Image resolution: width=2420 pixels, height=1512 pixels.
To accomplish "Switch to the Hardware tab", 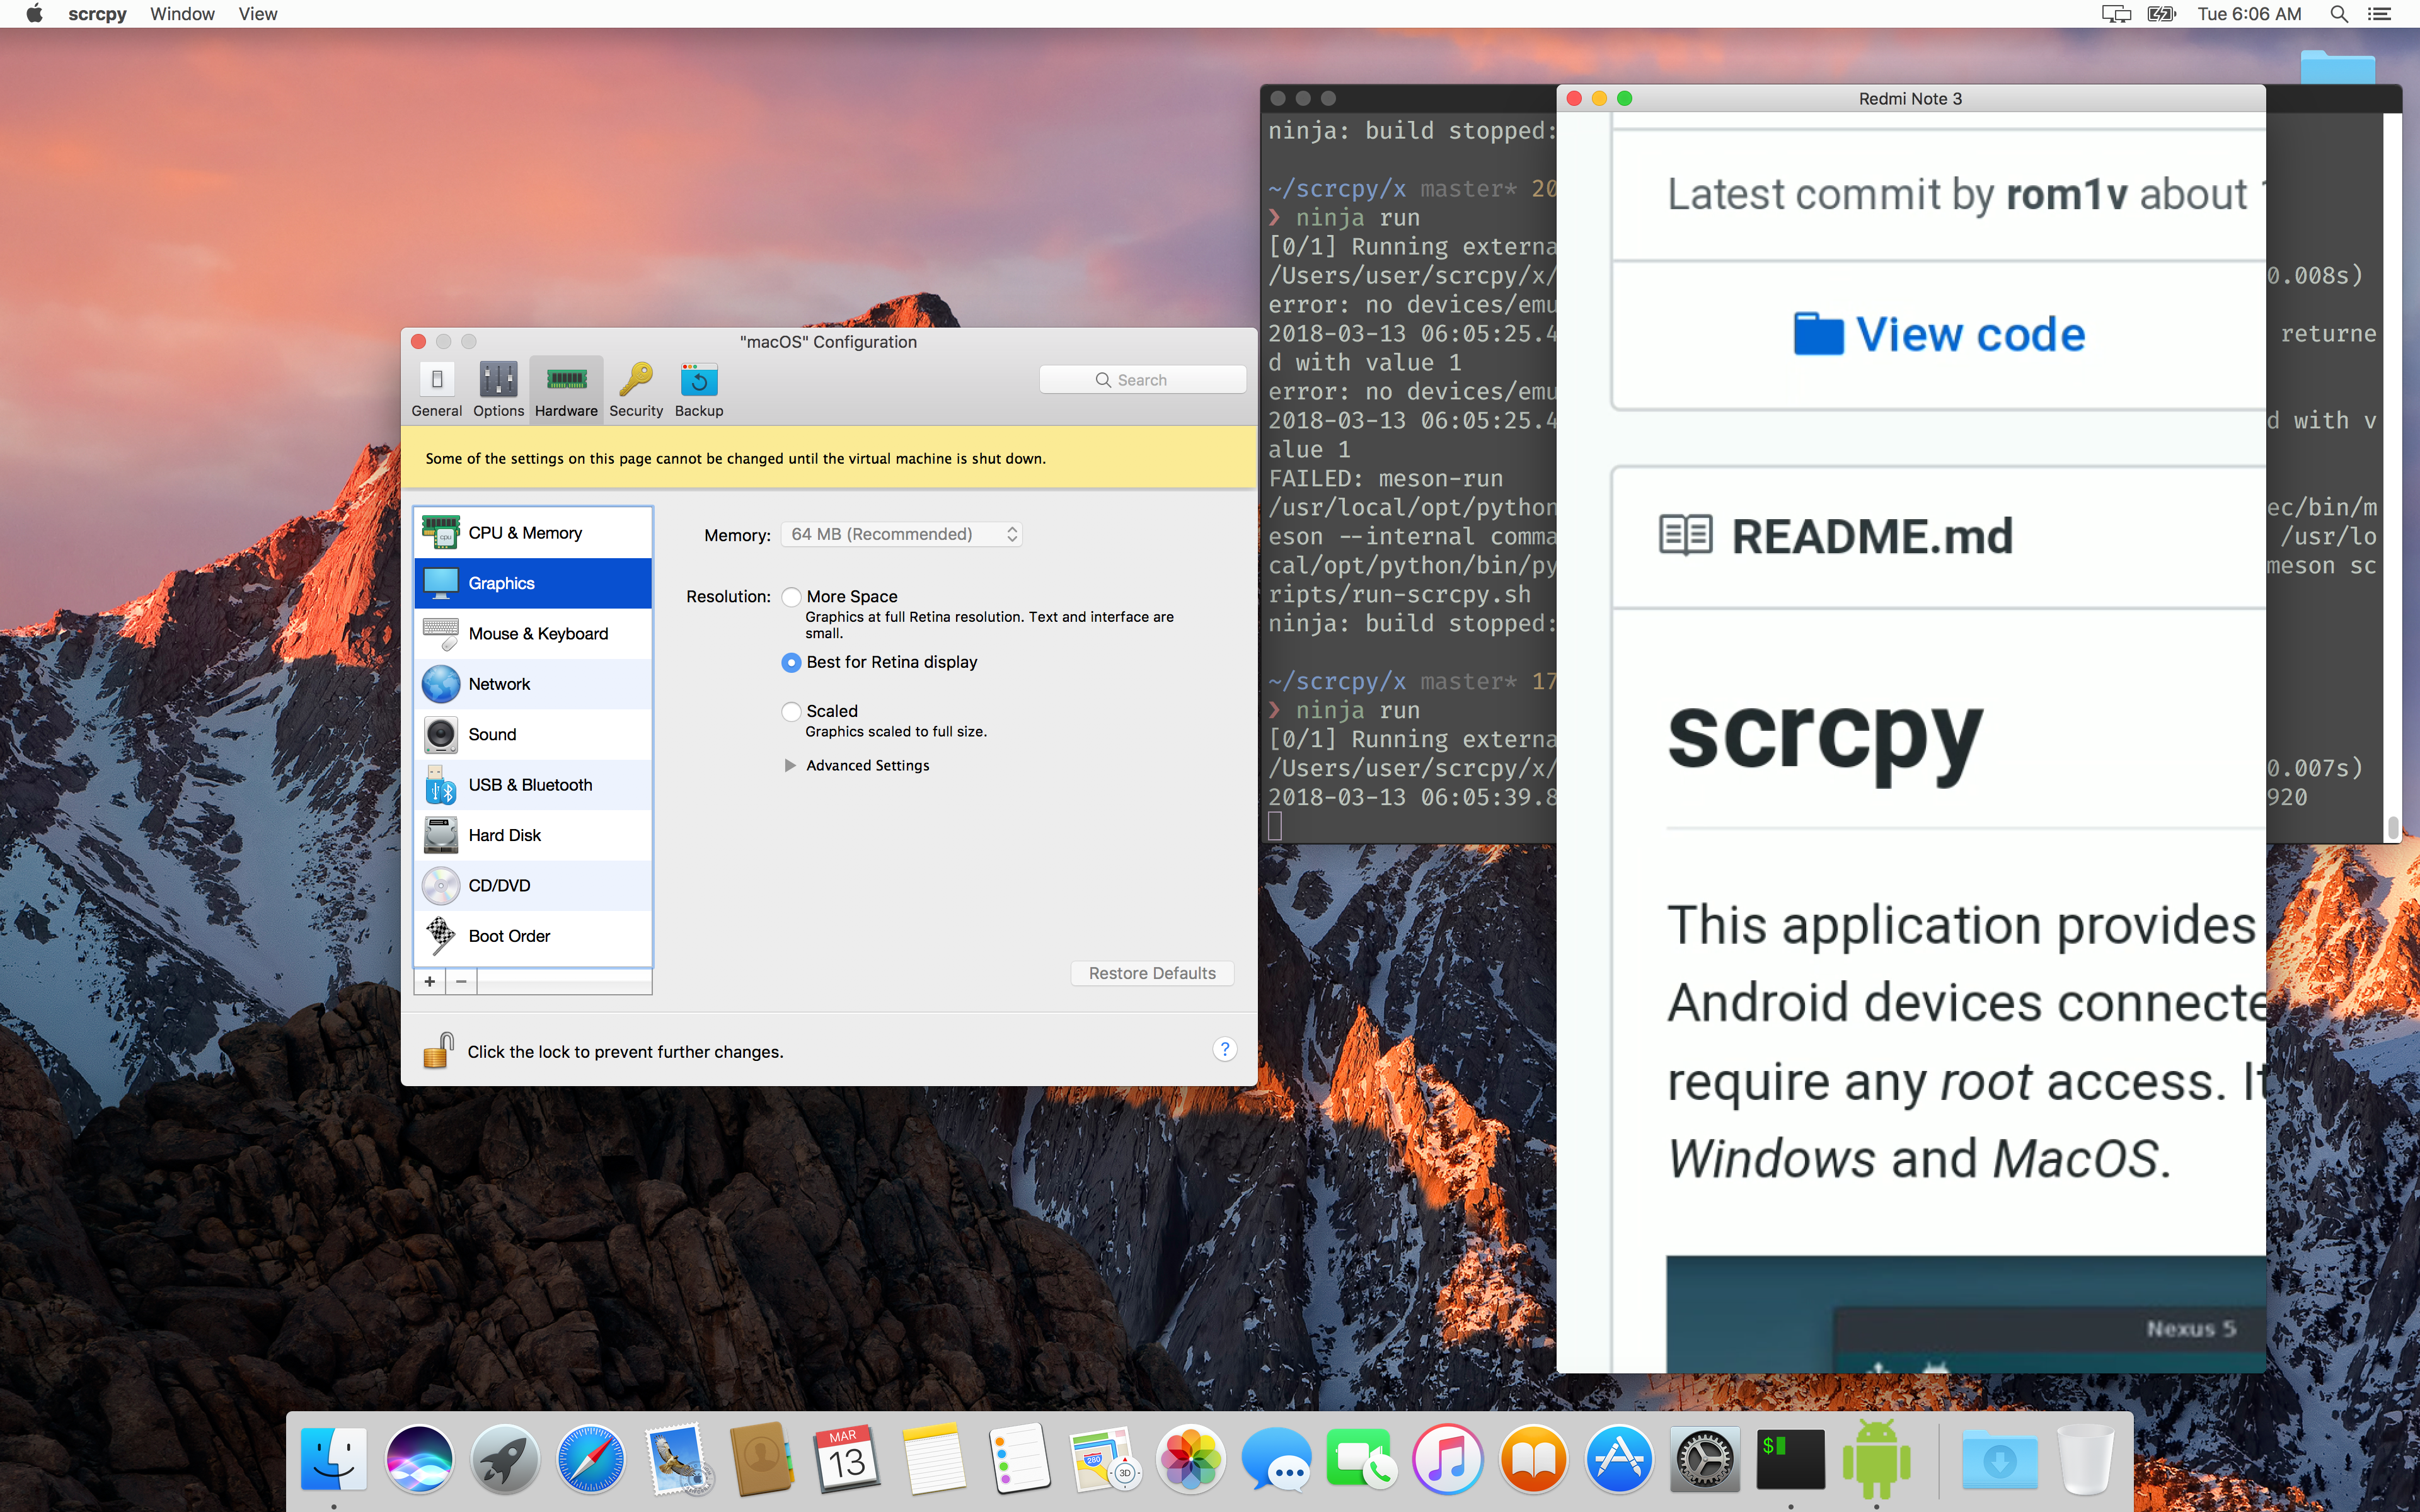I will [x=566, y=389].
